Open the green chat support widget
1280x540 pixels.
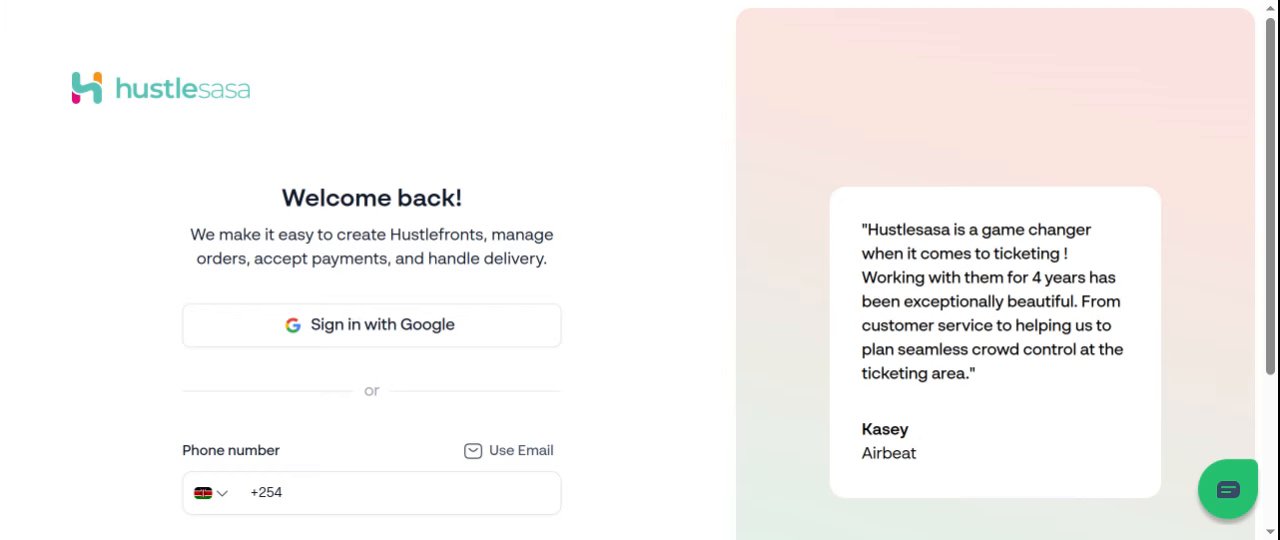[1228, 489]
